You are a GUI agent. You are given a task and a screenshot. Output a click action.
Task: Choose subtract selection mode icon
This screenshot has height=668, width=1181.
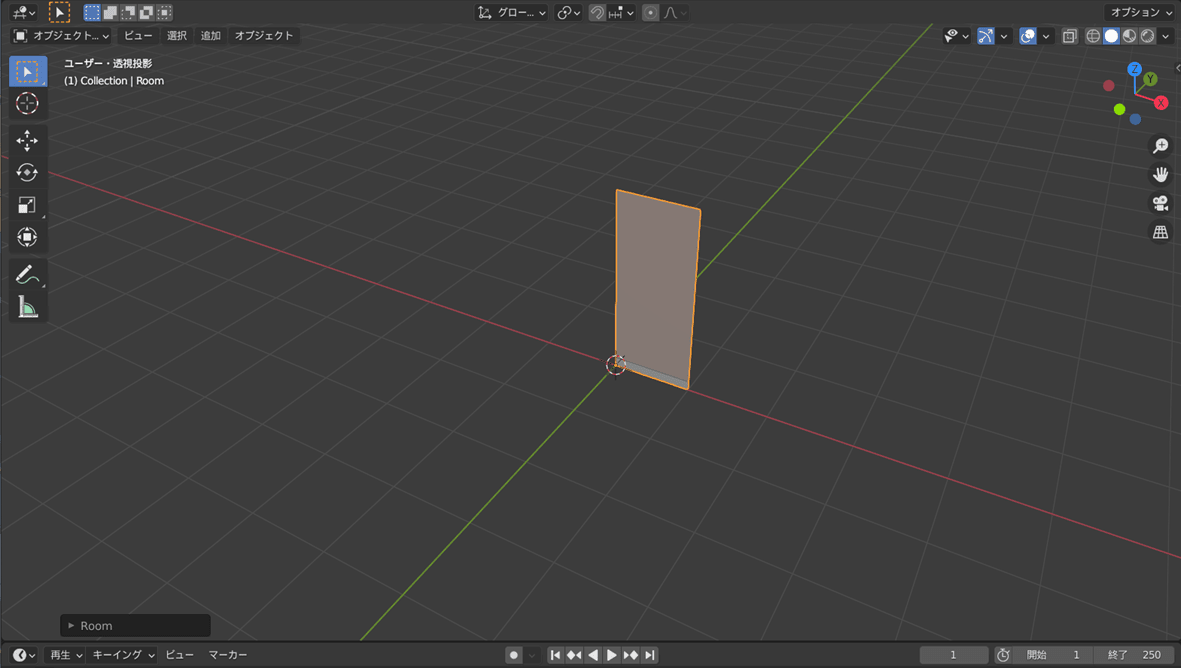[128, 12]
